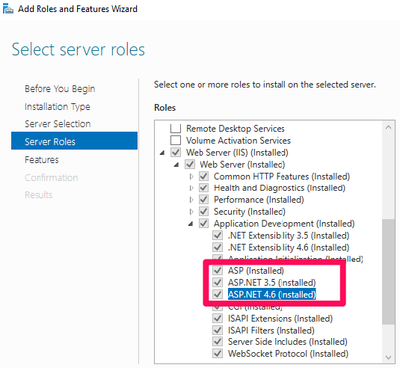Select ISAPI Extensions (Installed) label
Image resolution: width=400 pixels, height=368 pixels.
(280, 318)
